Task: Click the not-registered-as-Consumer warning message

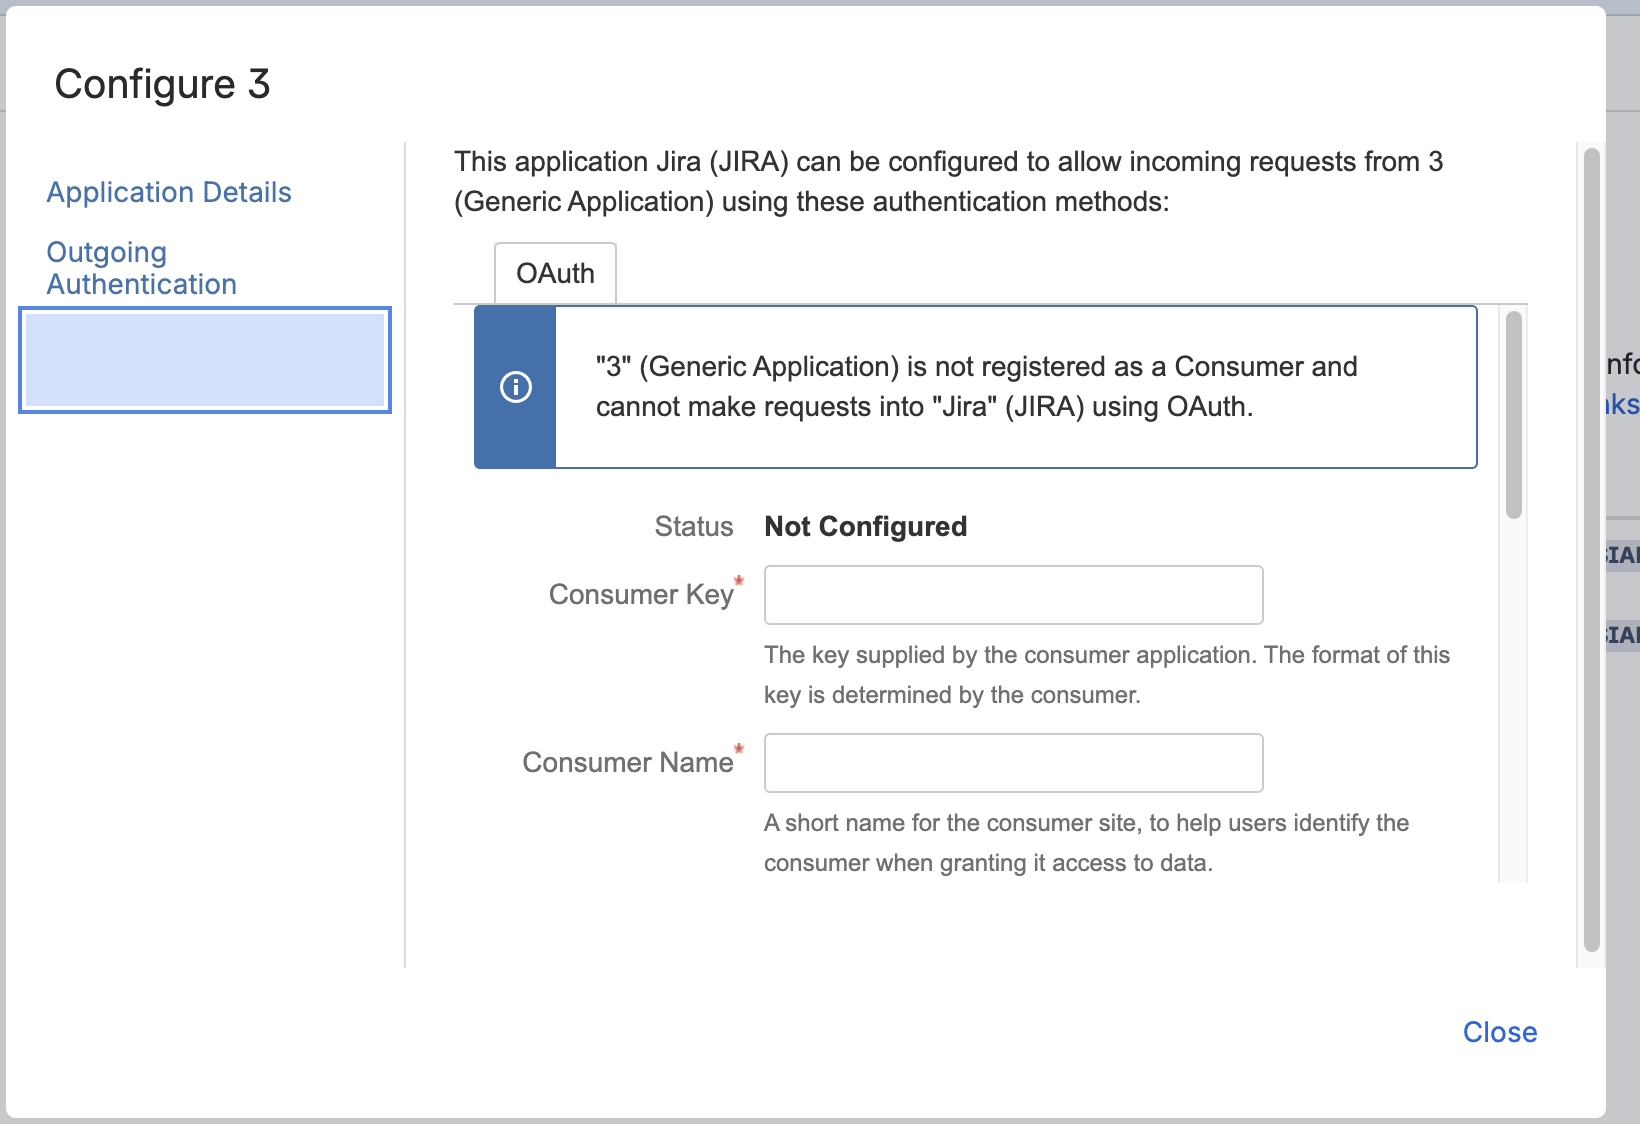Action: point(975,387)
